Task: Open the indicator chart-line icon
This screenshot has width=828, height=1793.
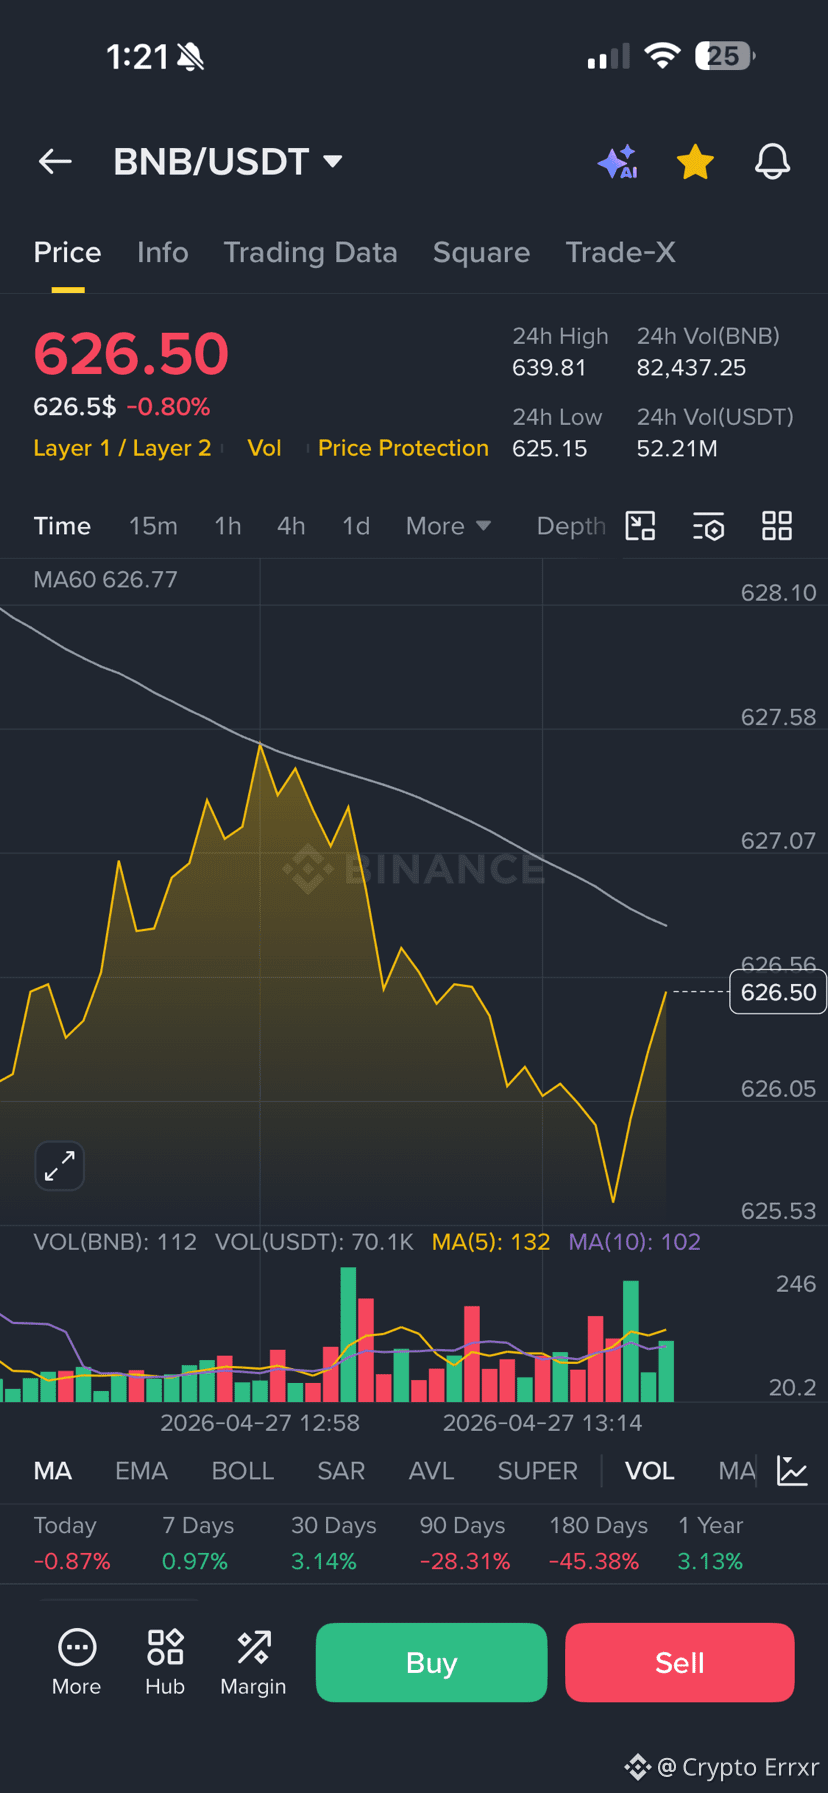Action: [792, 1471]
